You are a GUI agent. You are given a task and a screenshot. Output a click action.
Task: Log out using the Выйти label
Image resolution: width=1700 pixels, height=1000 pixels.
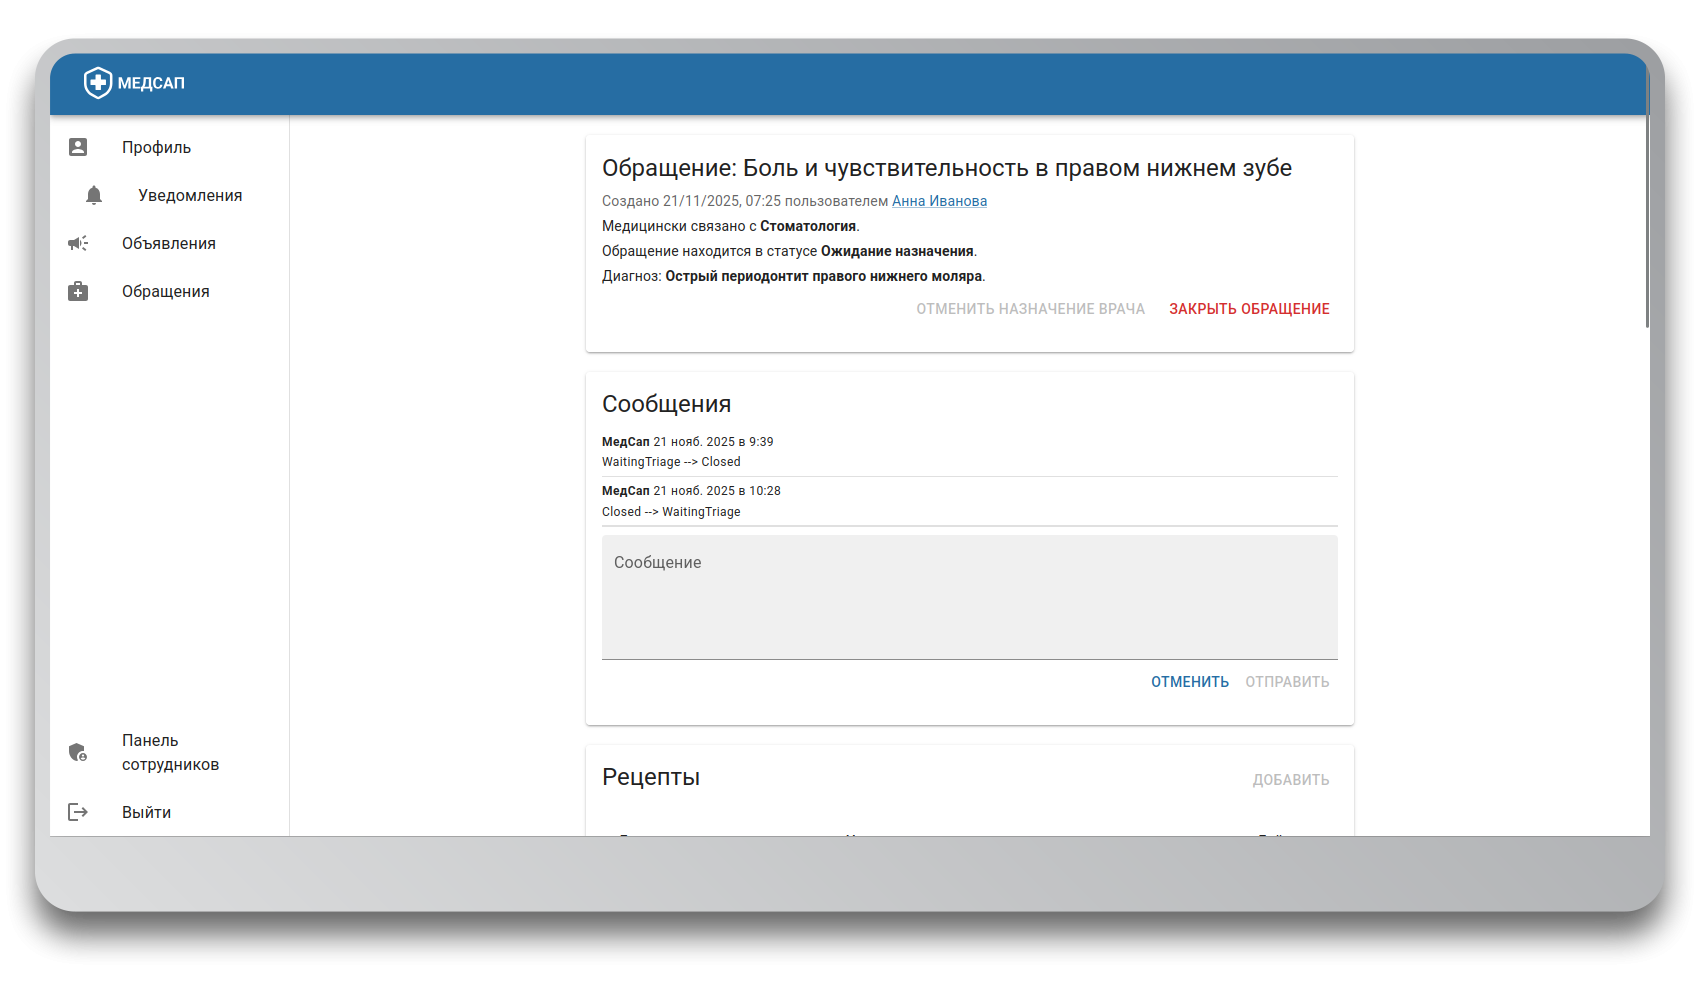click(146, 812)
